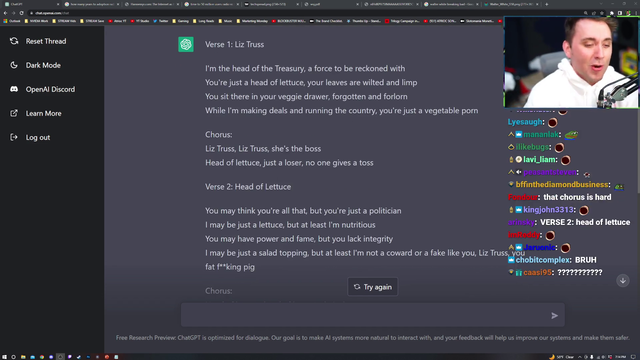Screen dimensions: 640x360
Task: Focus the chat message input field
Action: click(x=365, y=315)
